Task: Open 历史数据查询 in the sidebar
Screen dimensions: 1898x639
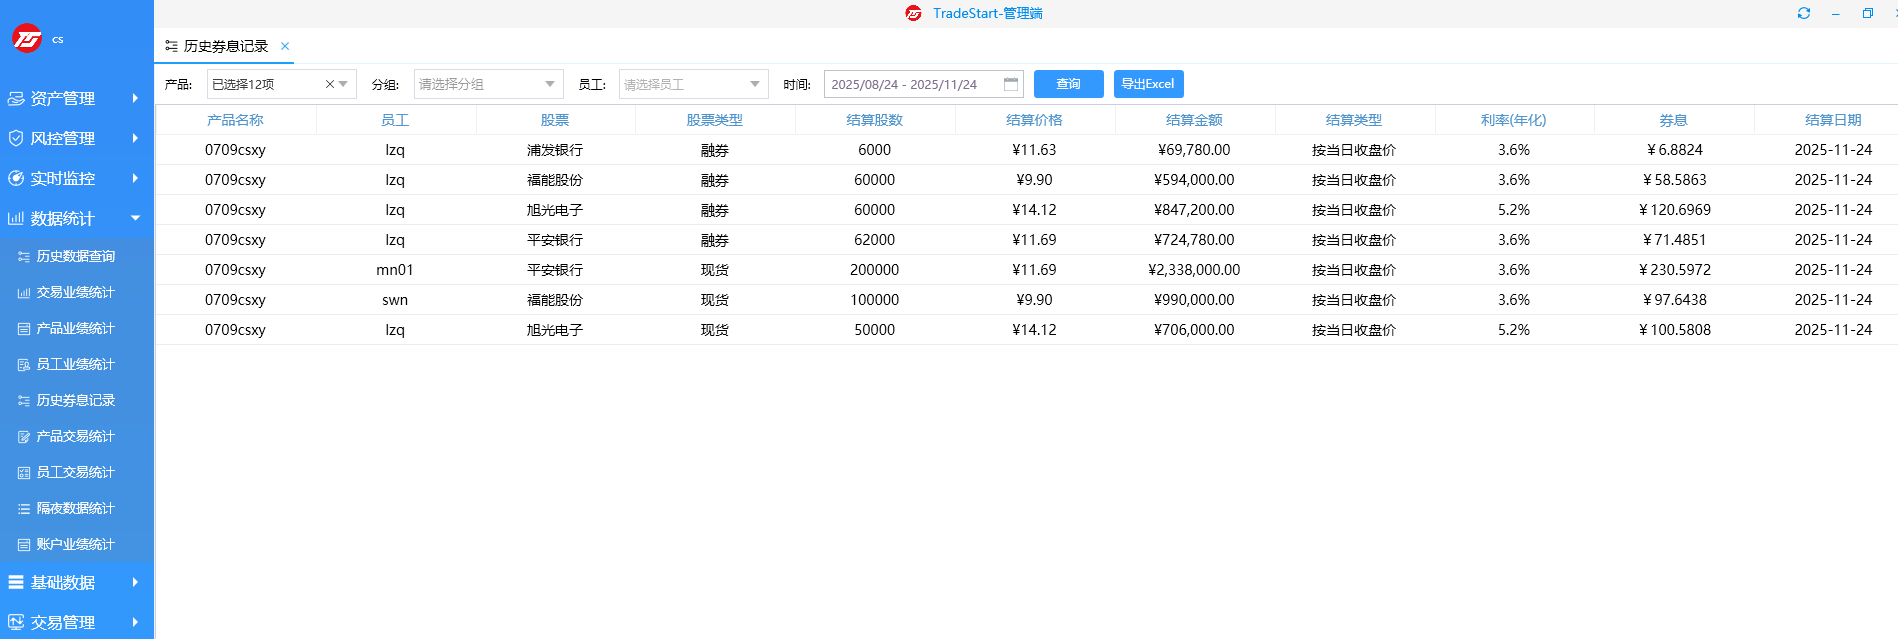Action: [x=77, y=256]
